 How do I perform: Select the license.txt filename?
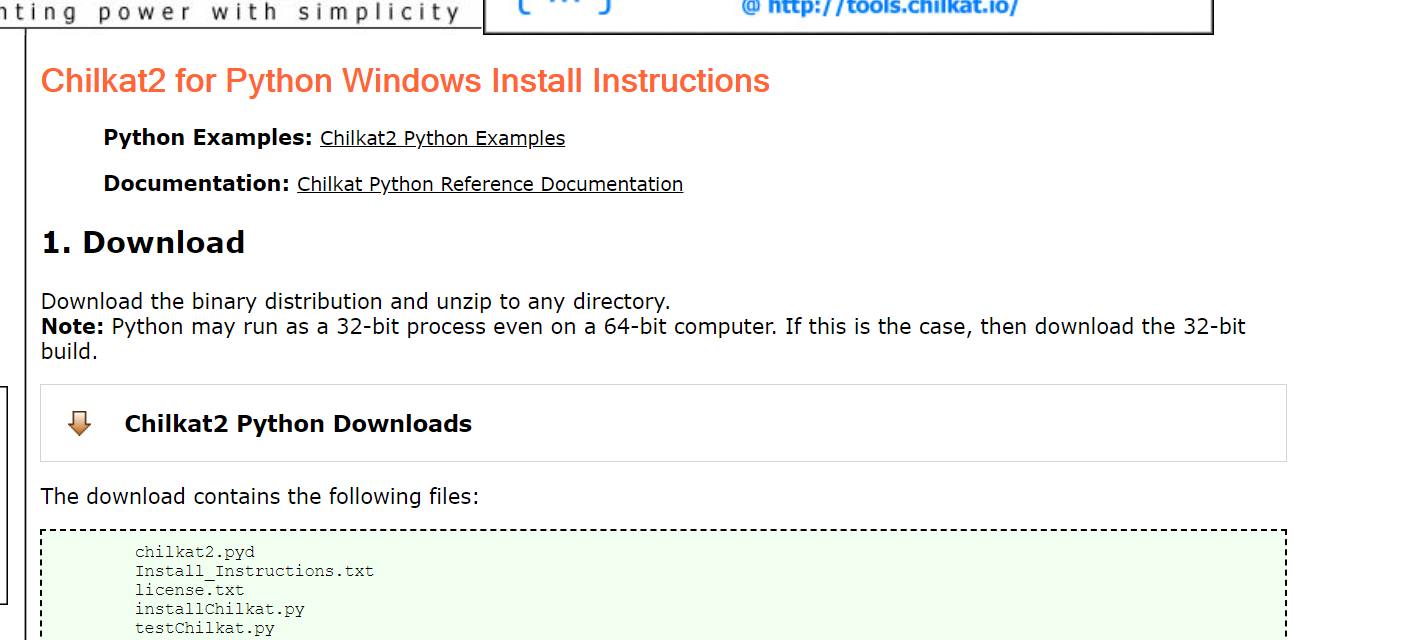(190, 589)
